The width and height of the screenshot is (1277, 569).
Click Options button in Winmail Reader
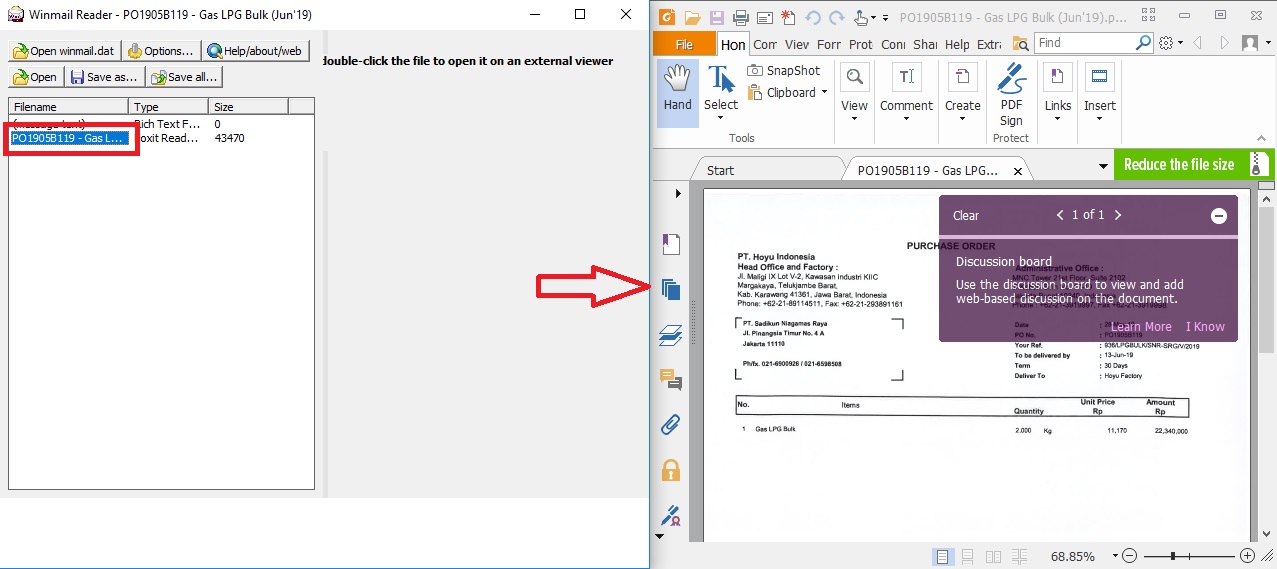coord(160,51)
